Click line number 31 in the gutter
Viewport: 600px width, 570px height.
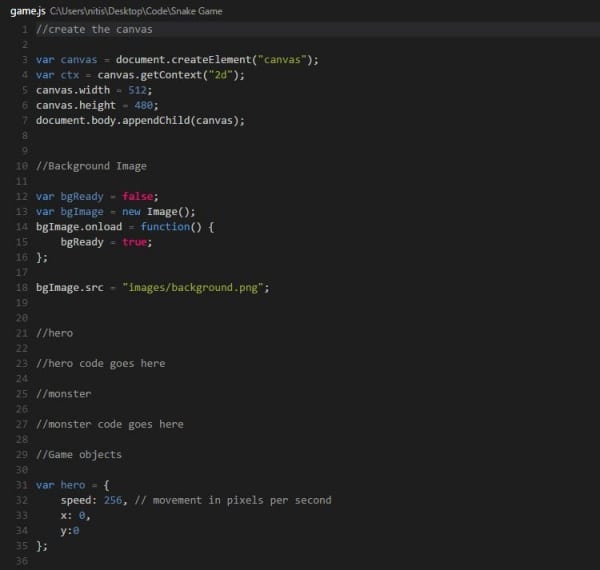coord(22,485)
